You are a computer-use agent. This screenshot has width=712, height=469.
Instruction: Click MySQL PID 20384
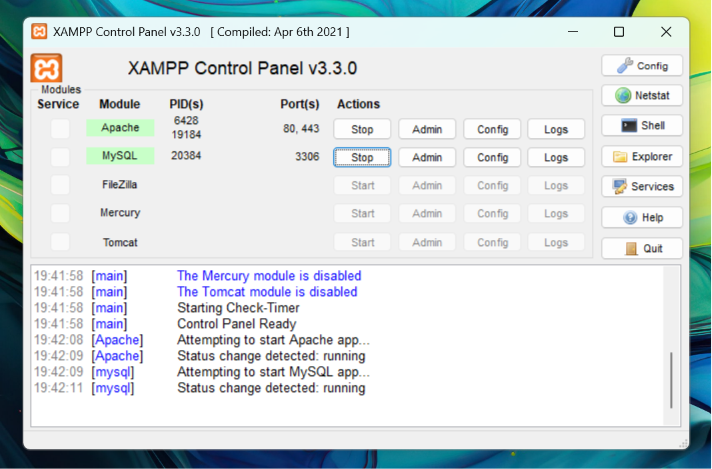coord(186,155)
